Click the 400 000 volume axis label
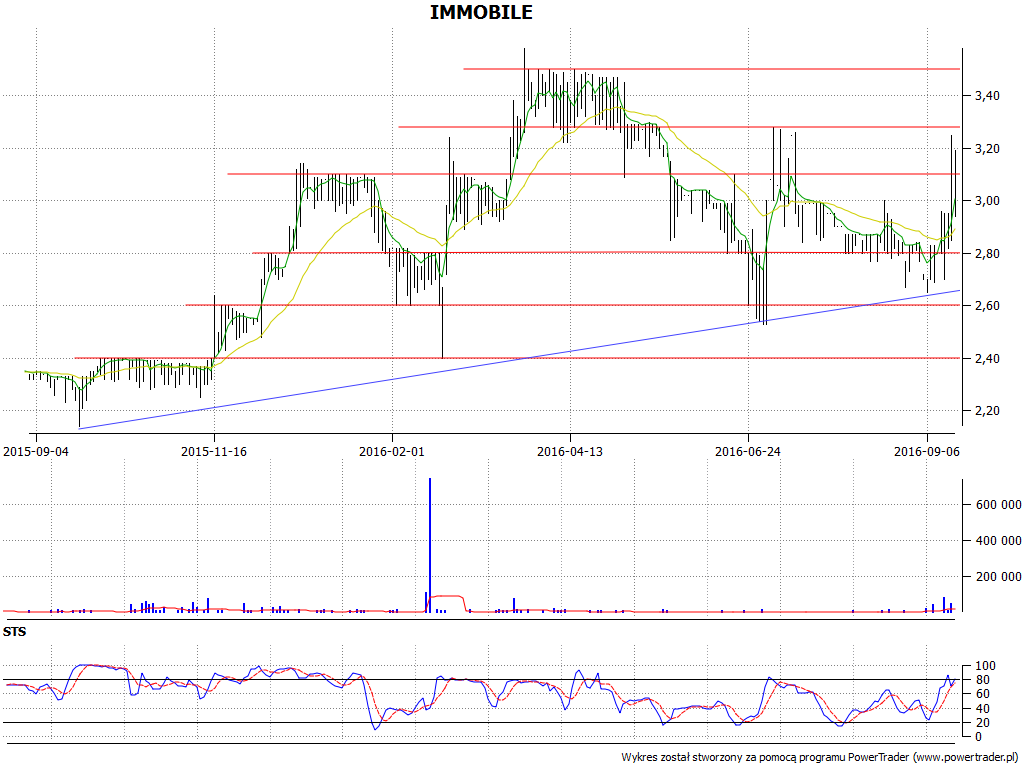This screenshot has width=1024, height=768. (x=998, y=540)
